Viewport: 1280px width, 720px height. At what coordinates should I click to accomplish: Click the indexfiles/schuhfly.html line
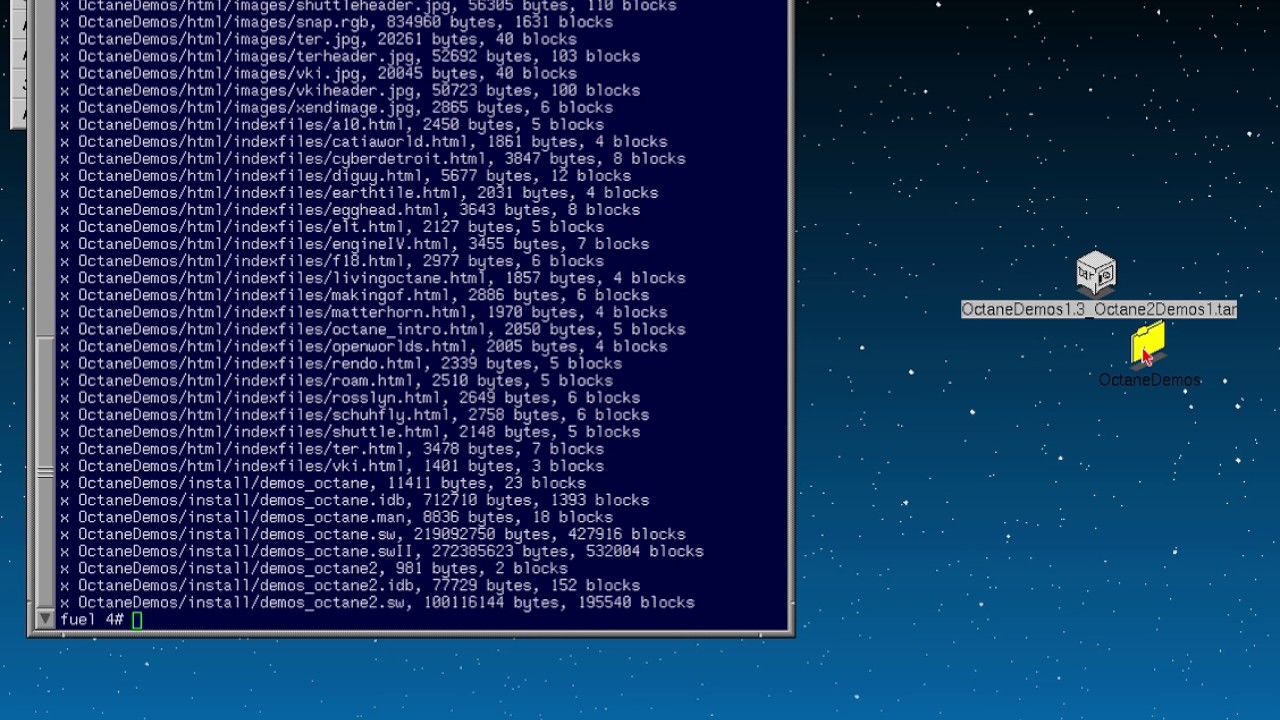(354, 416)
